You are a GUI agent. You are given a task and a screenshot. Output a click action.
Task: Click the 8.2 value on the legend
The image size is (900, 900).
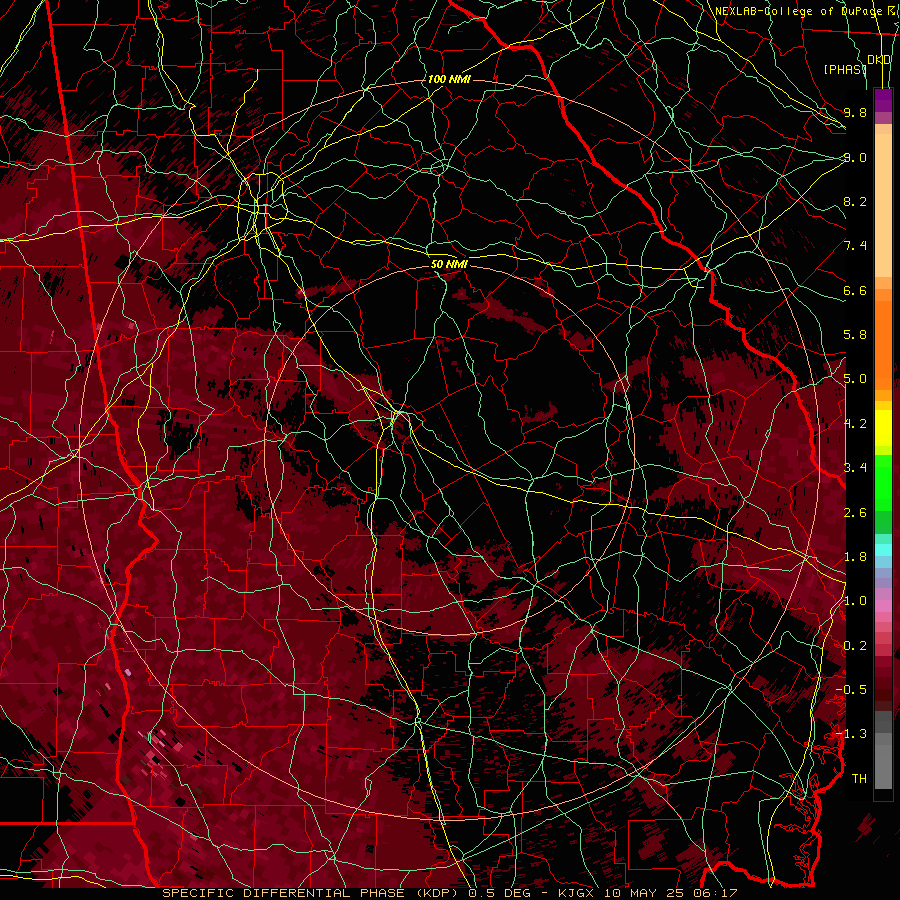(855, 201)
